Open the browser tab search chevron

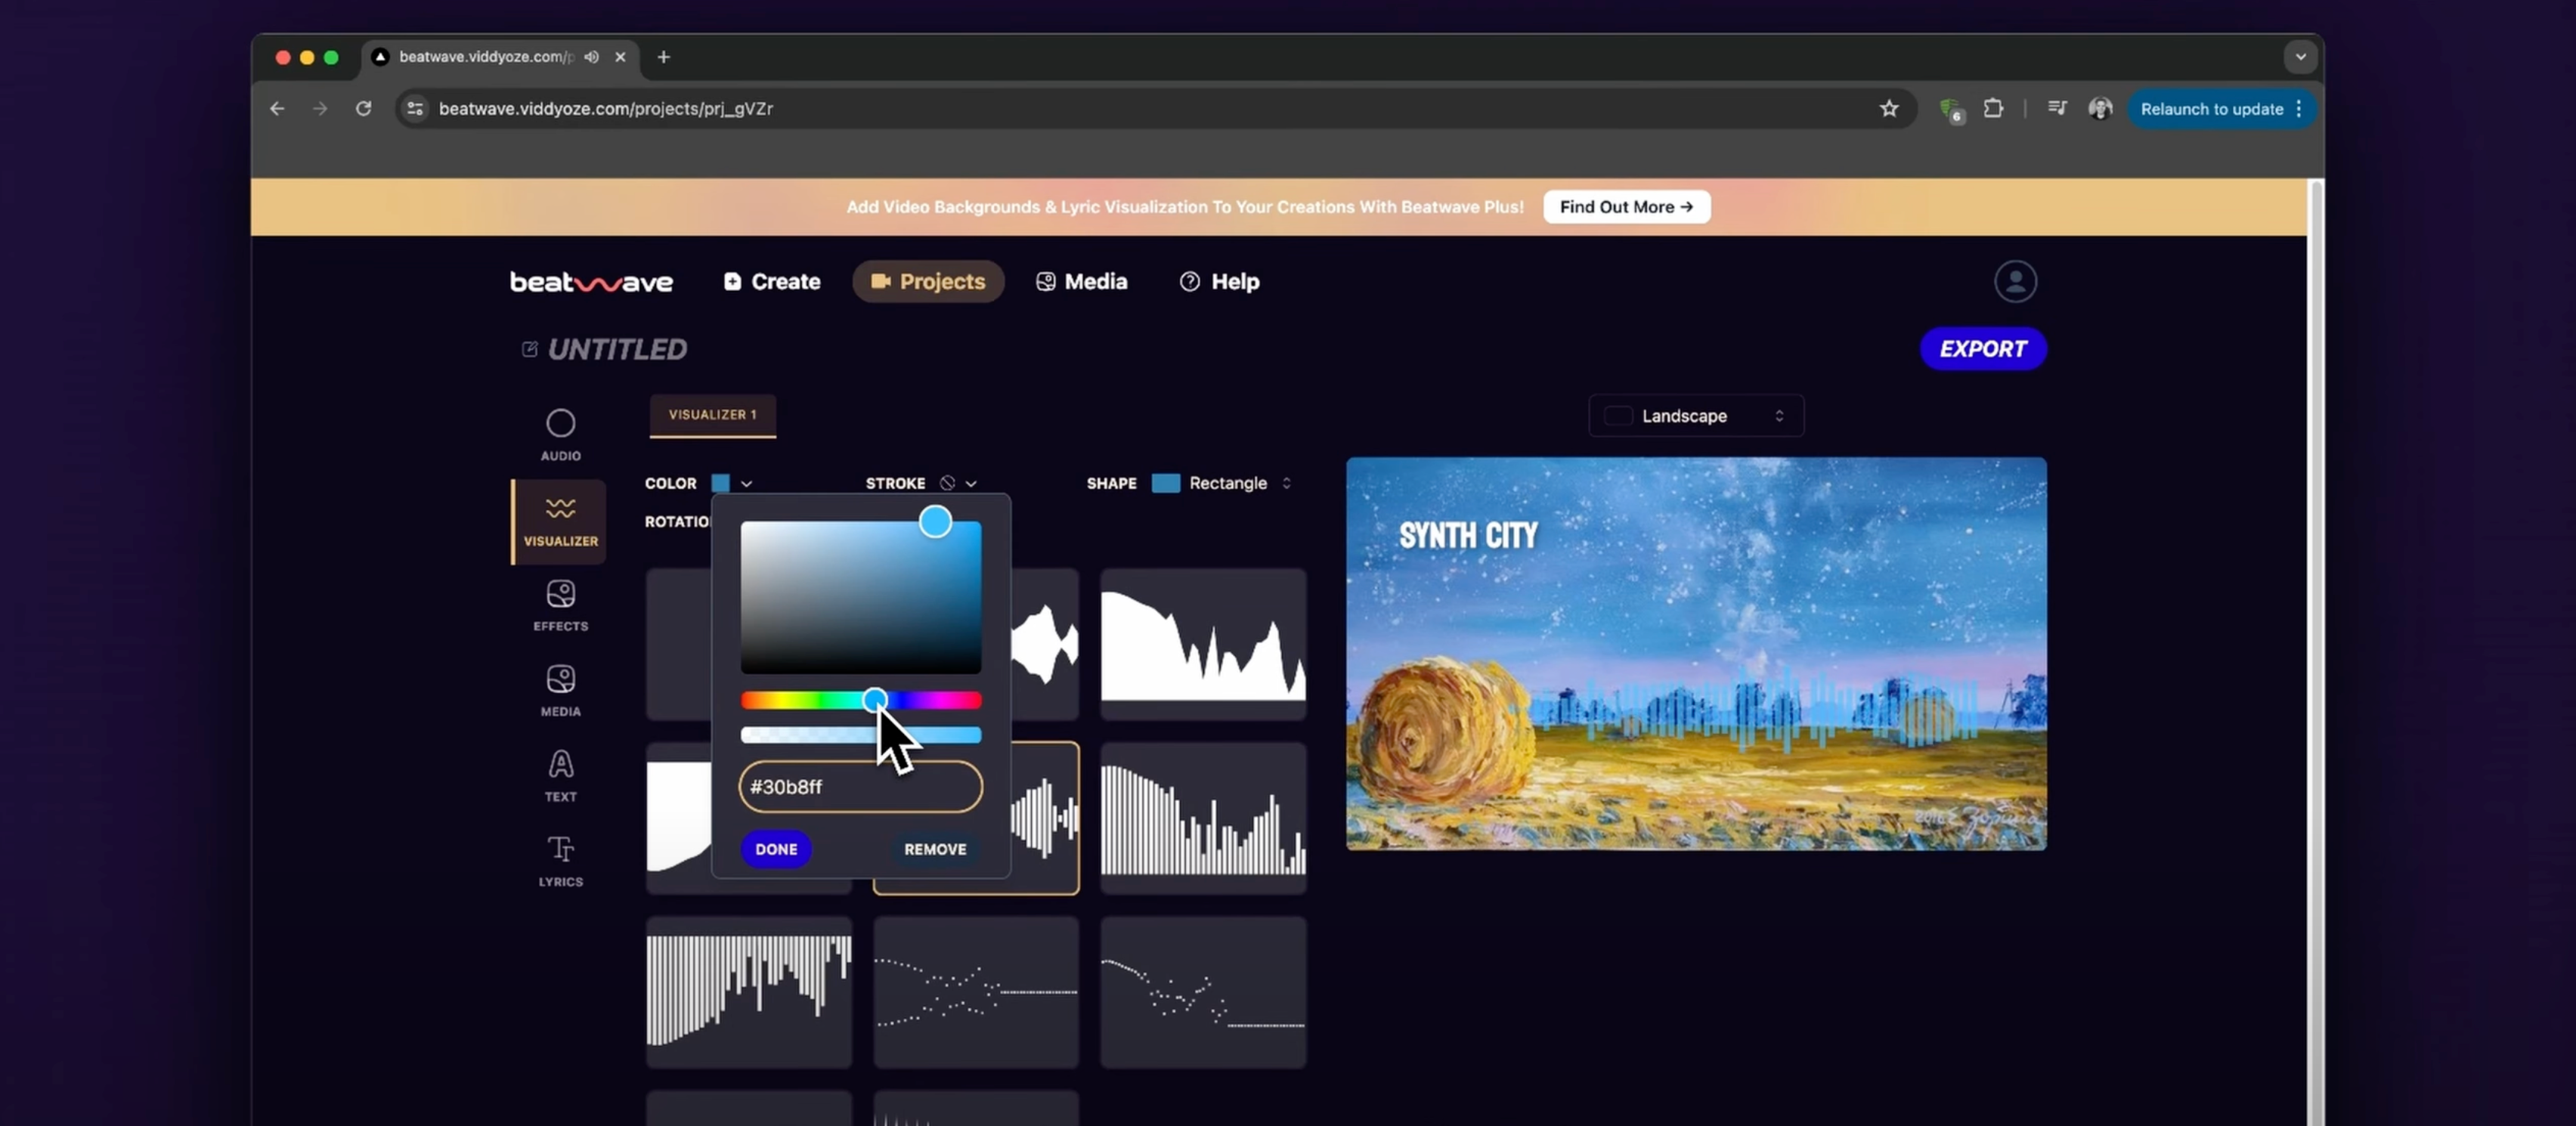[x=2300, y=57]
